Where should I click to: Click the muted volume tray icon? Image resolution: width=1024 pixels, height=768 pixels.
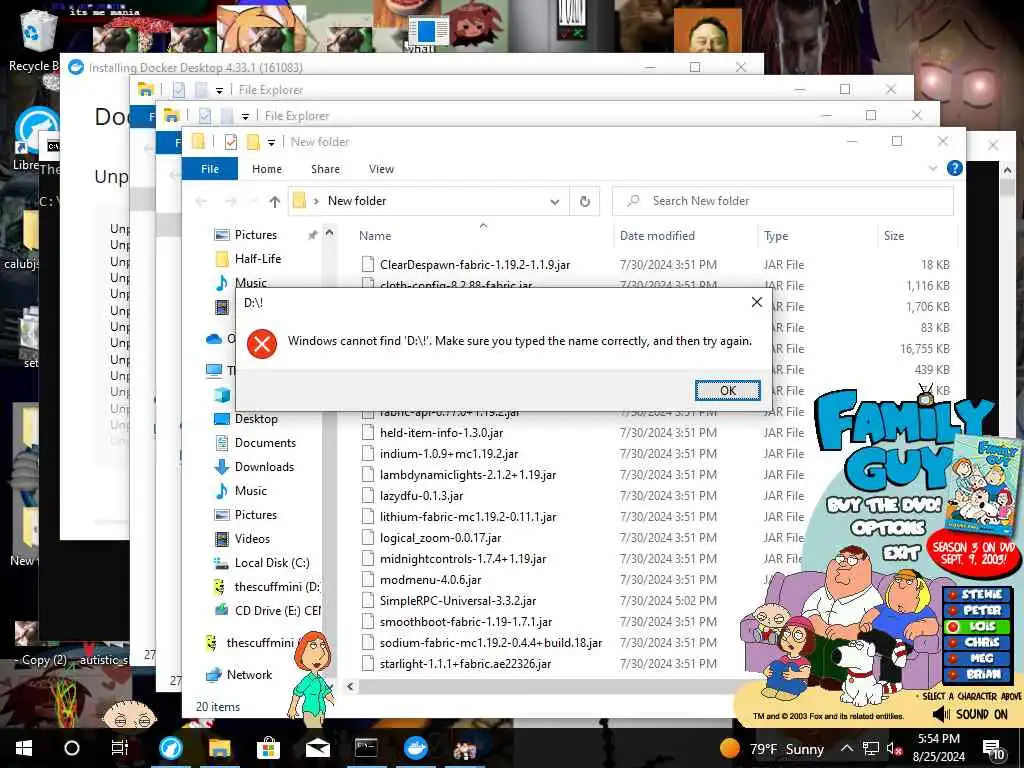click(895, 749)
